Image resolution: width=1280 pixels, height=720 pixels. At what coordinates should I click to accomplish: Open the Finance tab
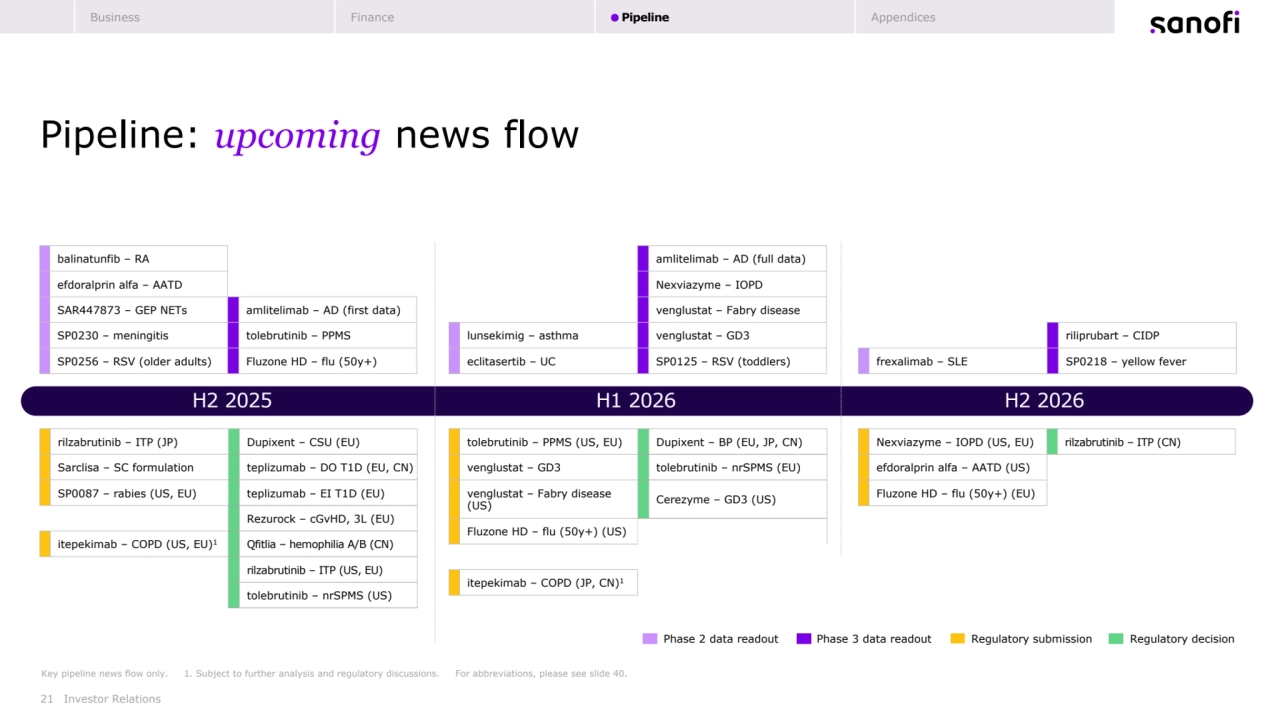464,17
